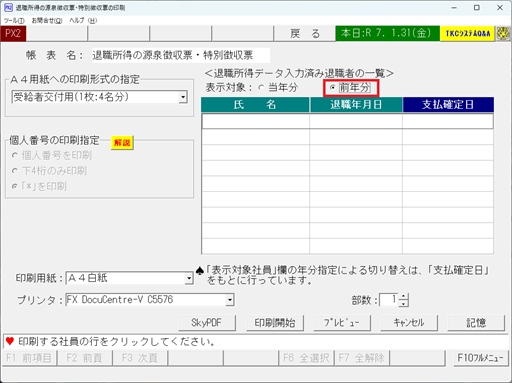Image resolution: width=512 pixels, height=383 pixels.
Task: Expand the 受給者交付用 print format dropdown
Action: coord(183,97)
